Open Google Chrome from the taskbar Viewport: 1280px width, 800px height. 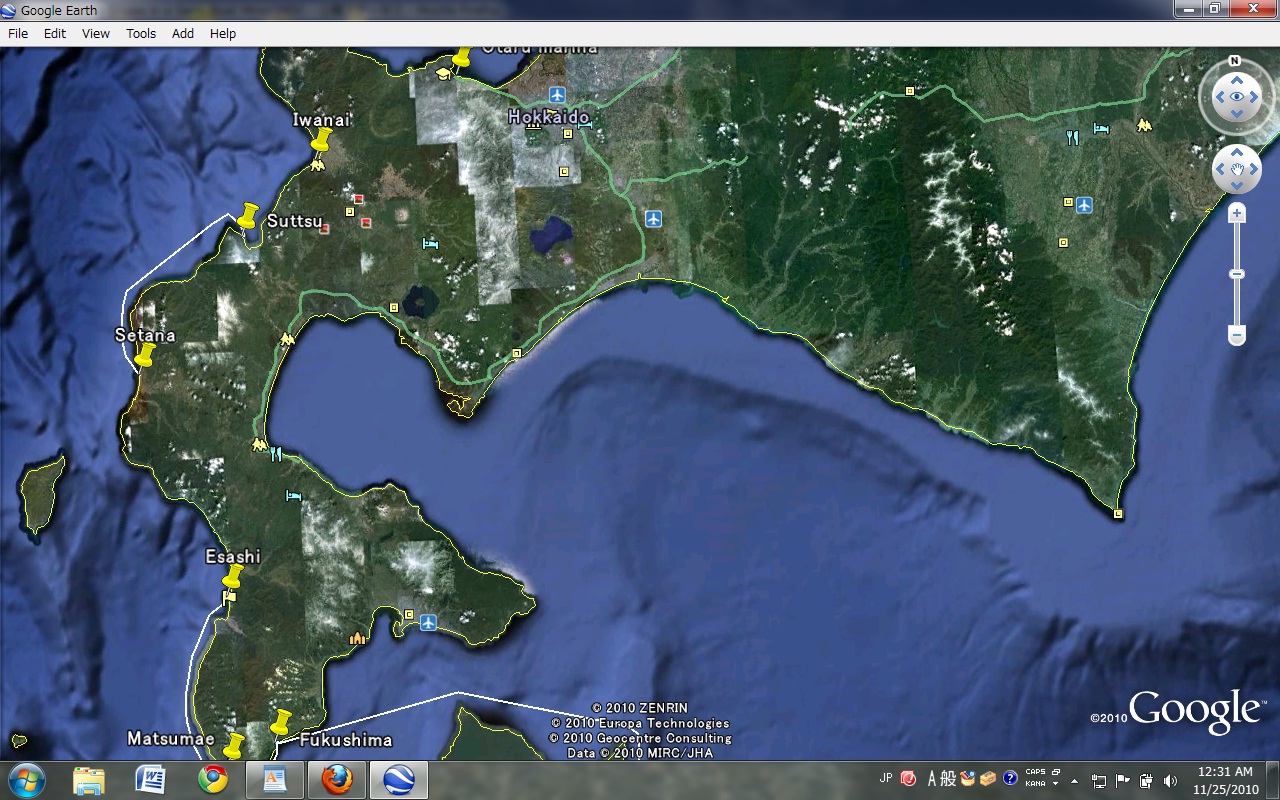pyautogui.click(x=213, y=779)
